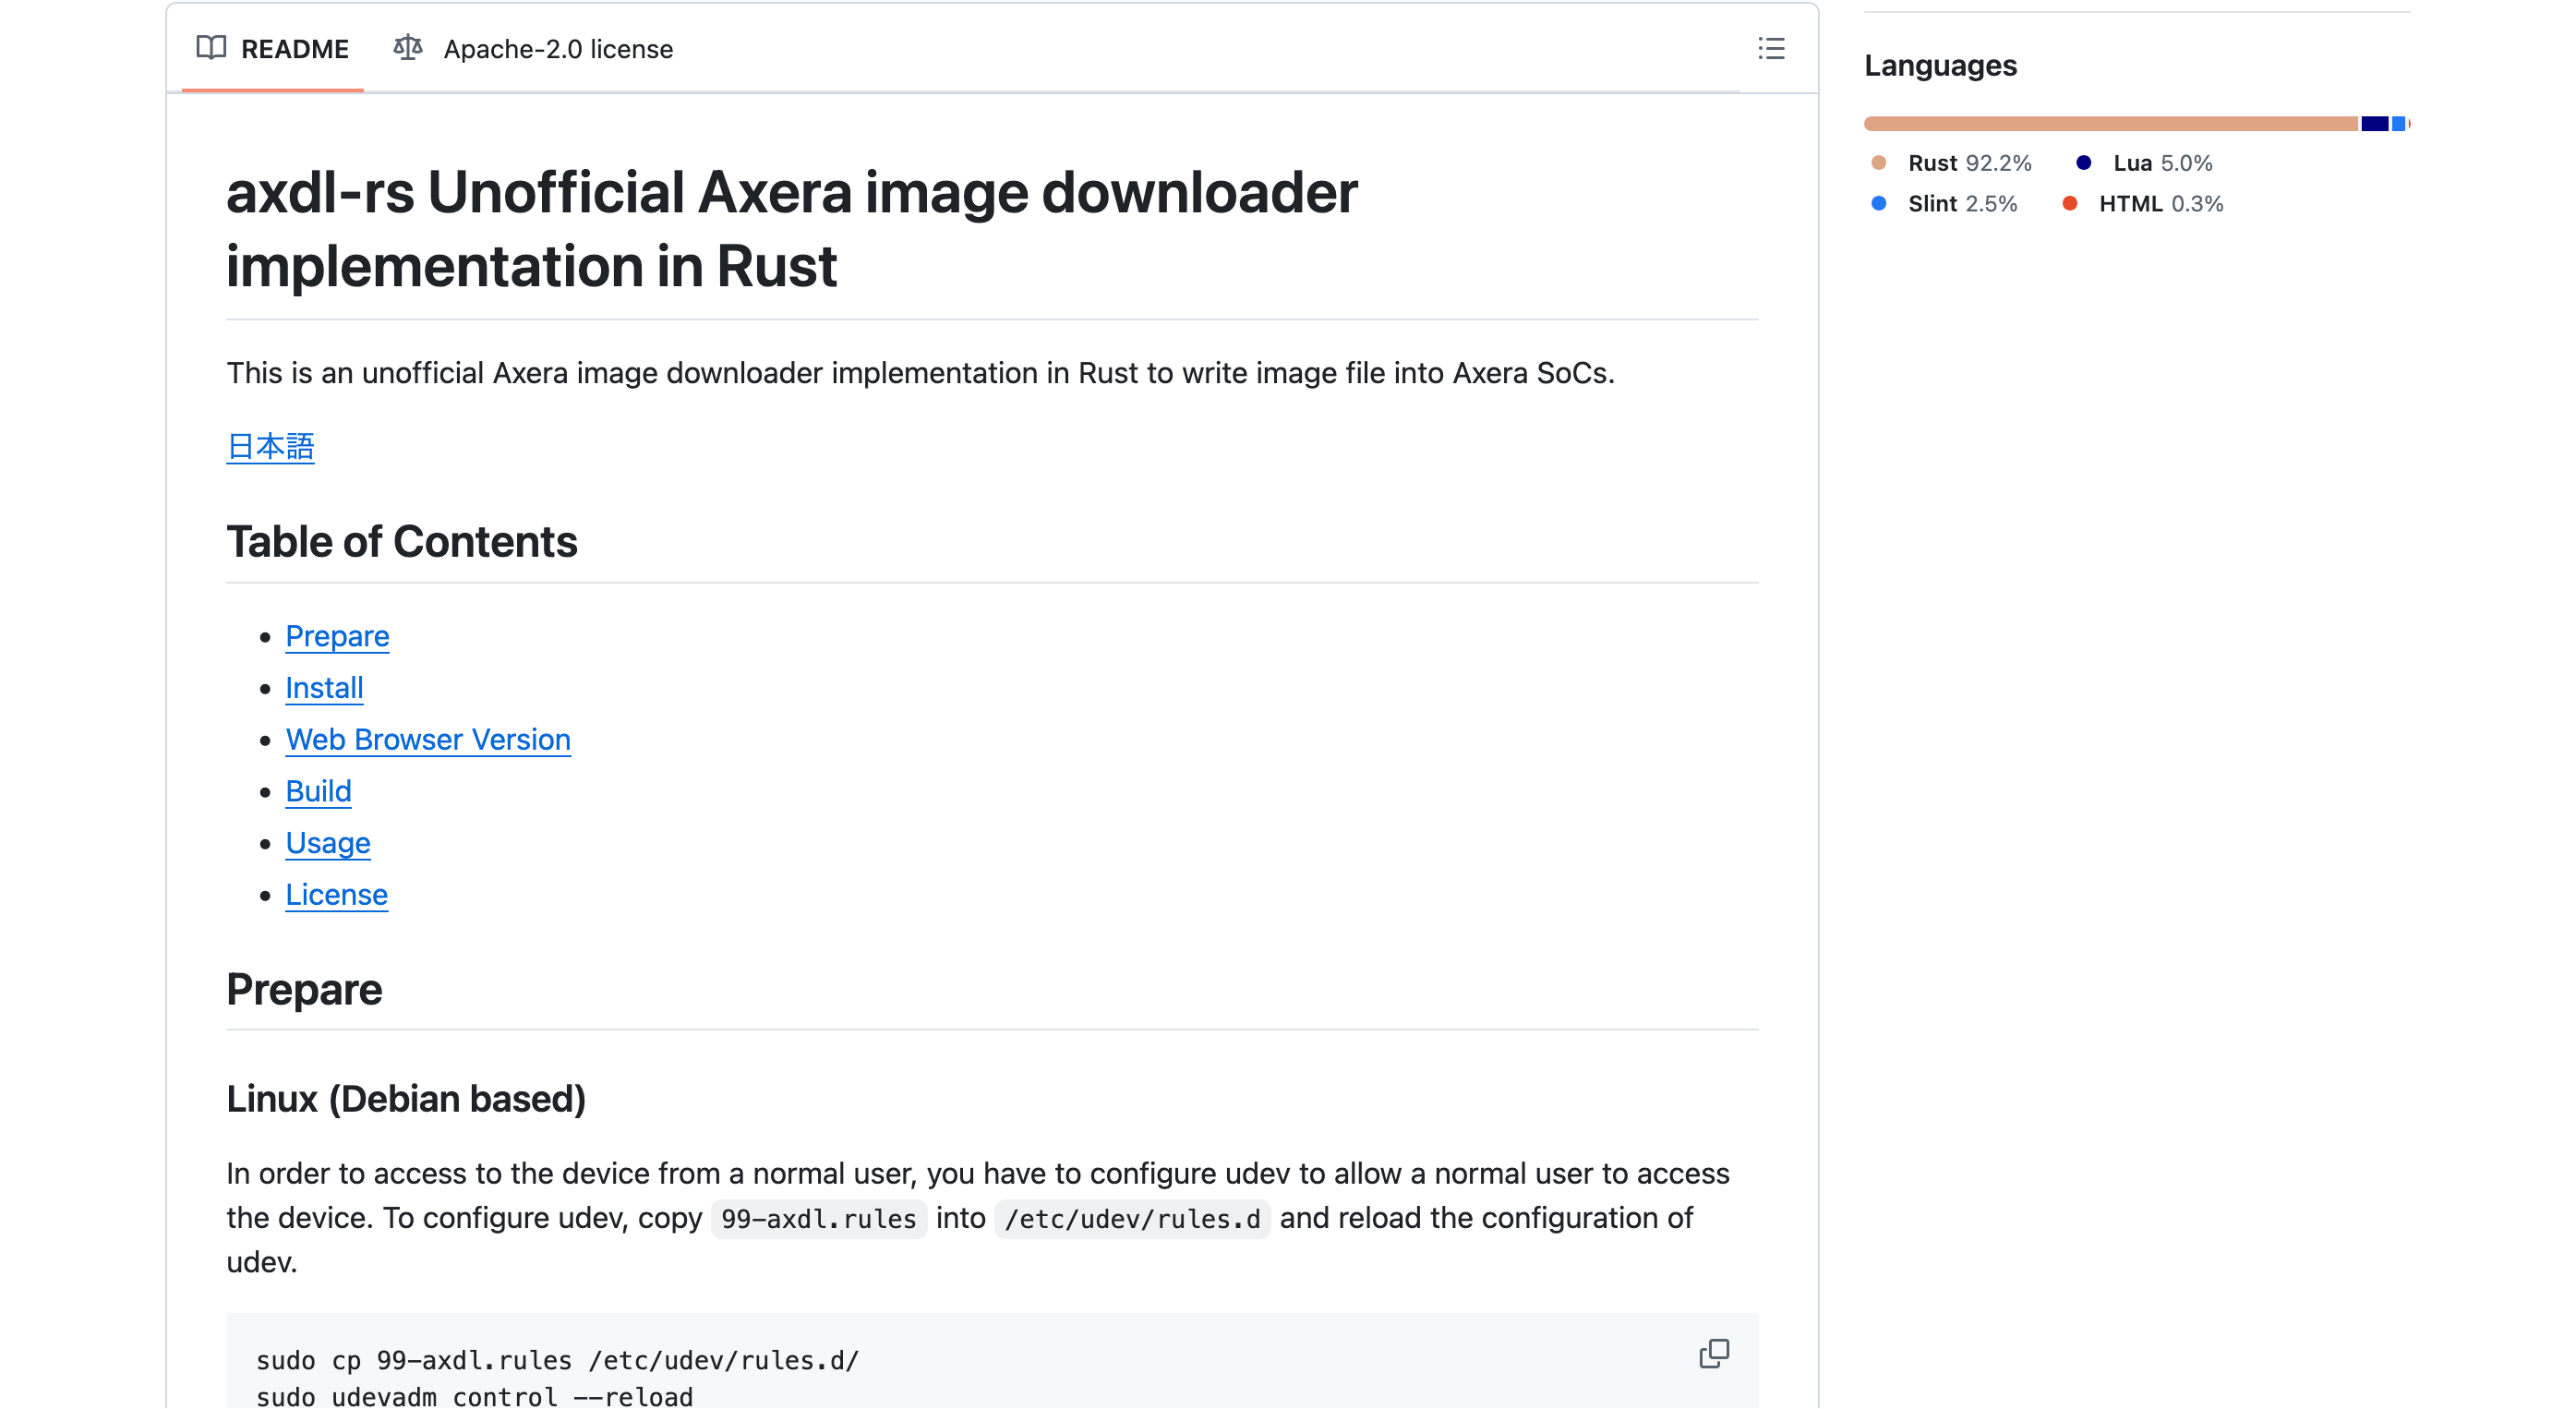Click the Linux (Debian based) heading
This screenshot has width=2576, height=1409.
[x=406, y=1099]
